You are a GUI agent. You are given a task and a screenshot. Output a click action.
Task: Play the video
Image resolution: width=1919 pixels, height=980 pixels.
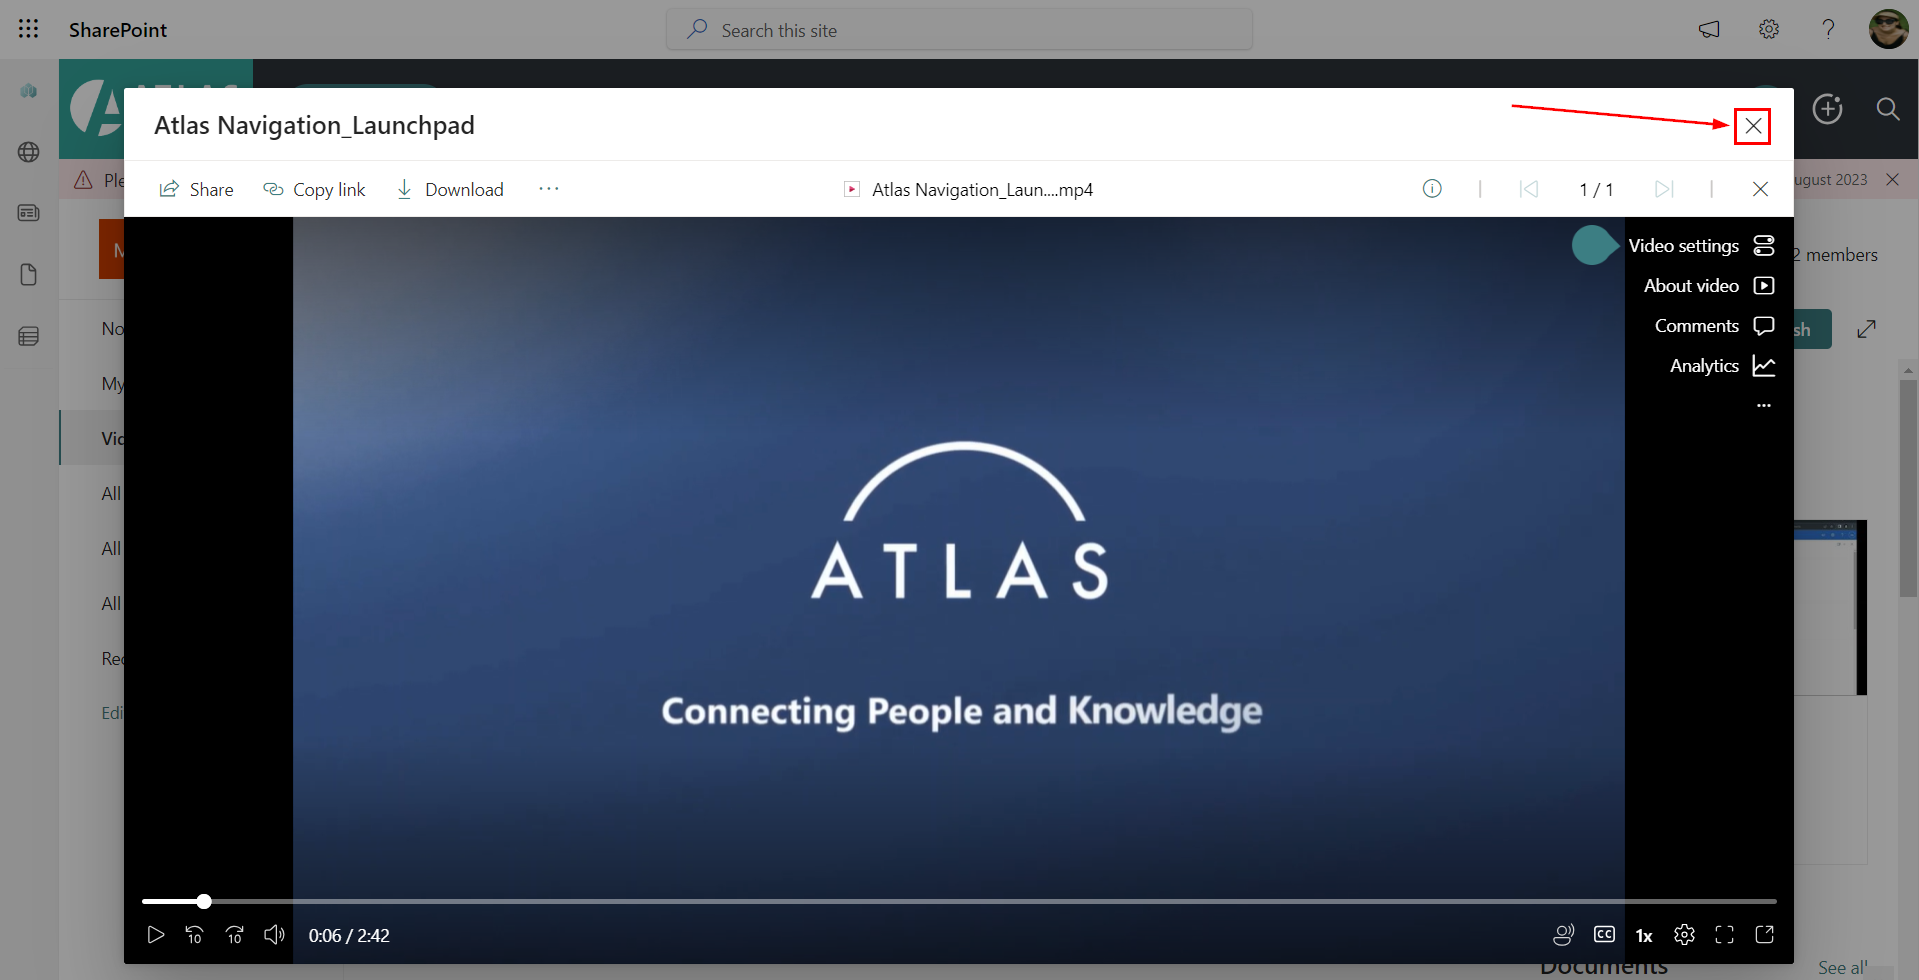[x=156, y=935]
